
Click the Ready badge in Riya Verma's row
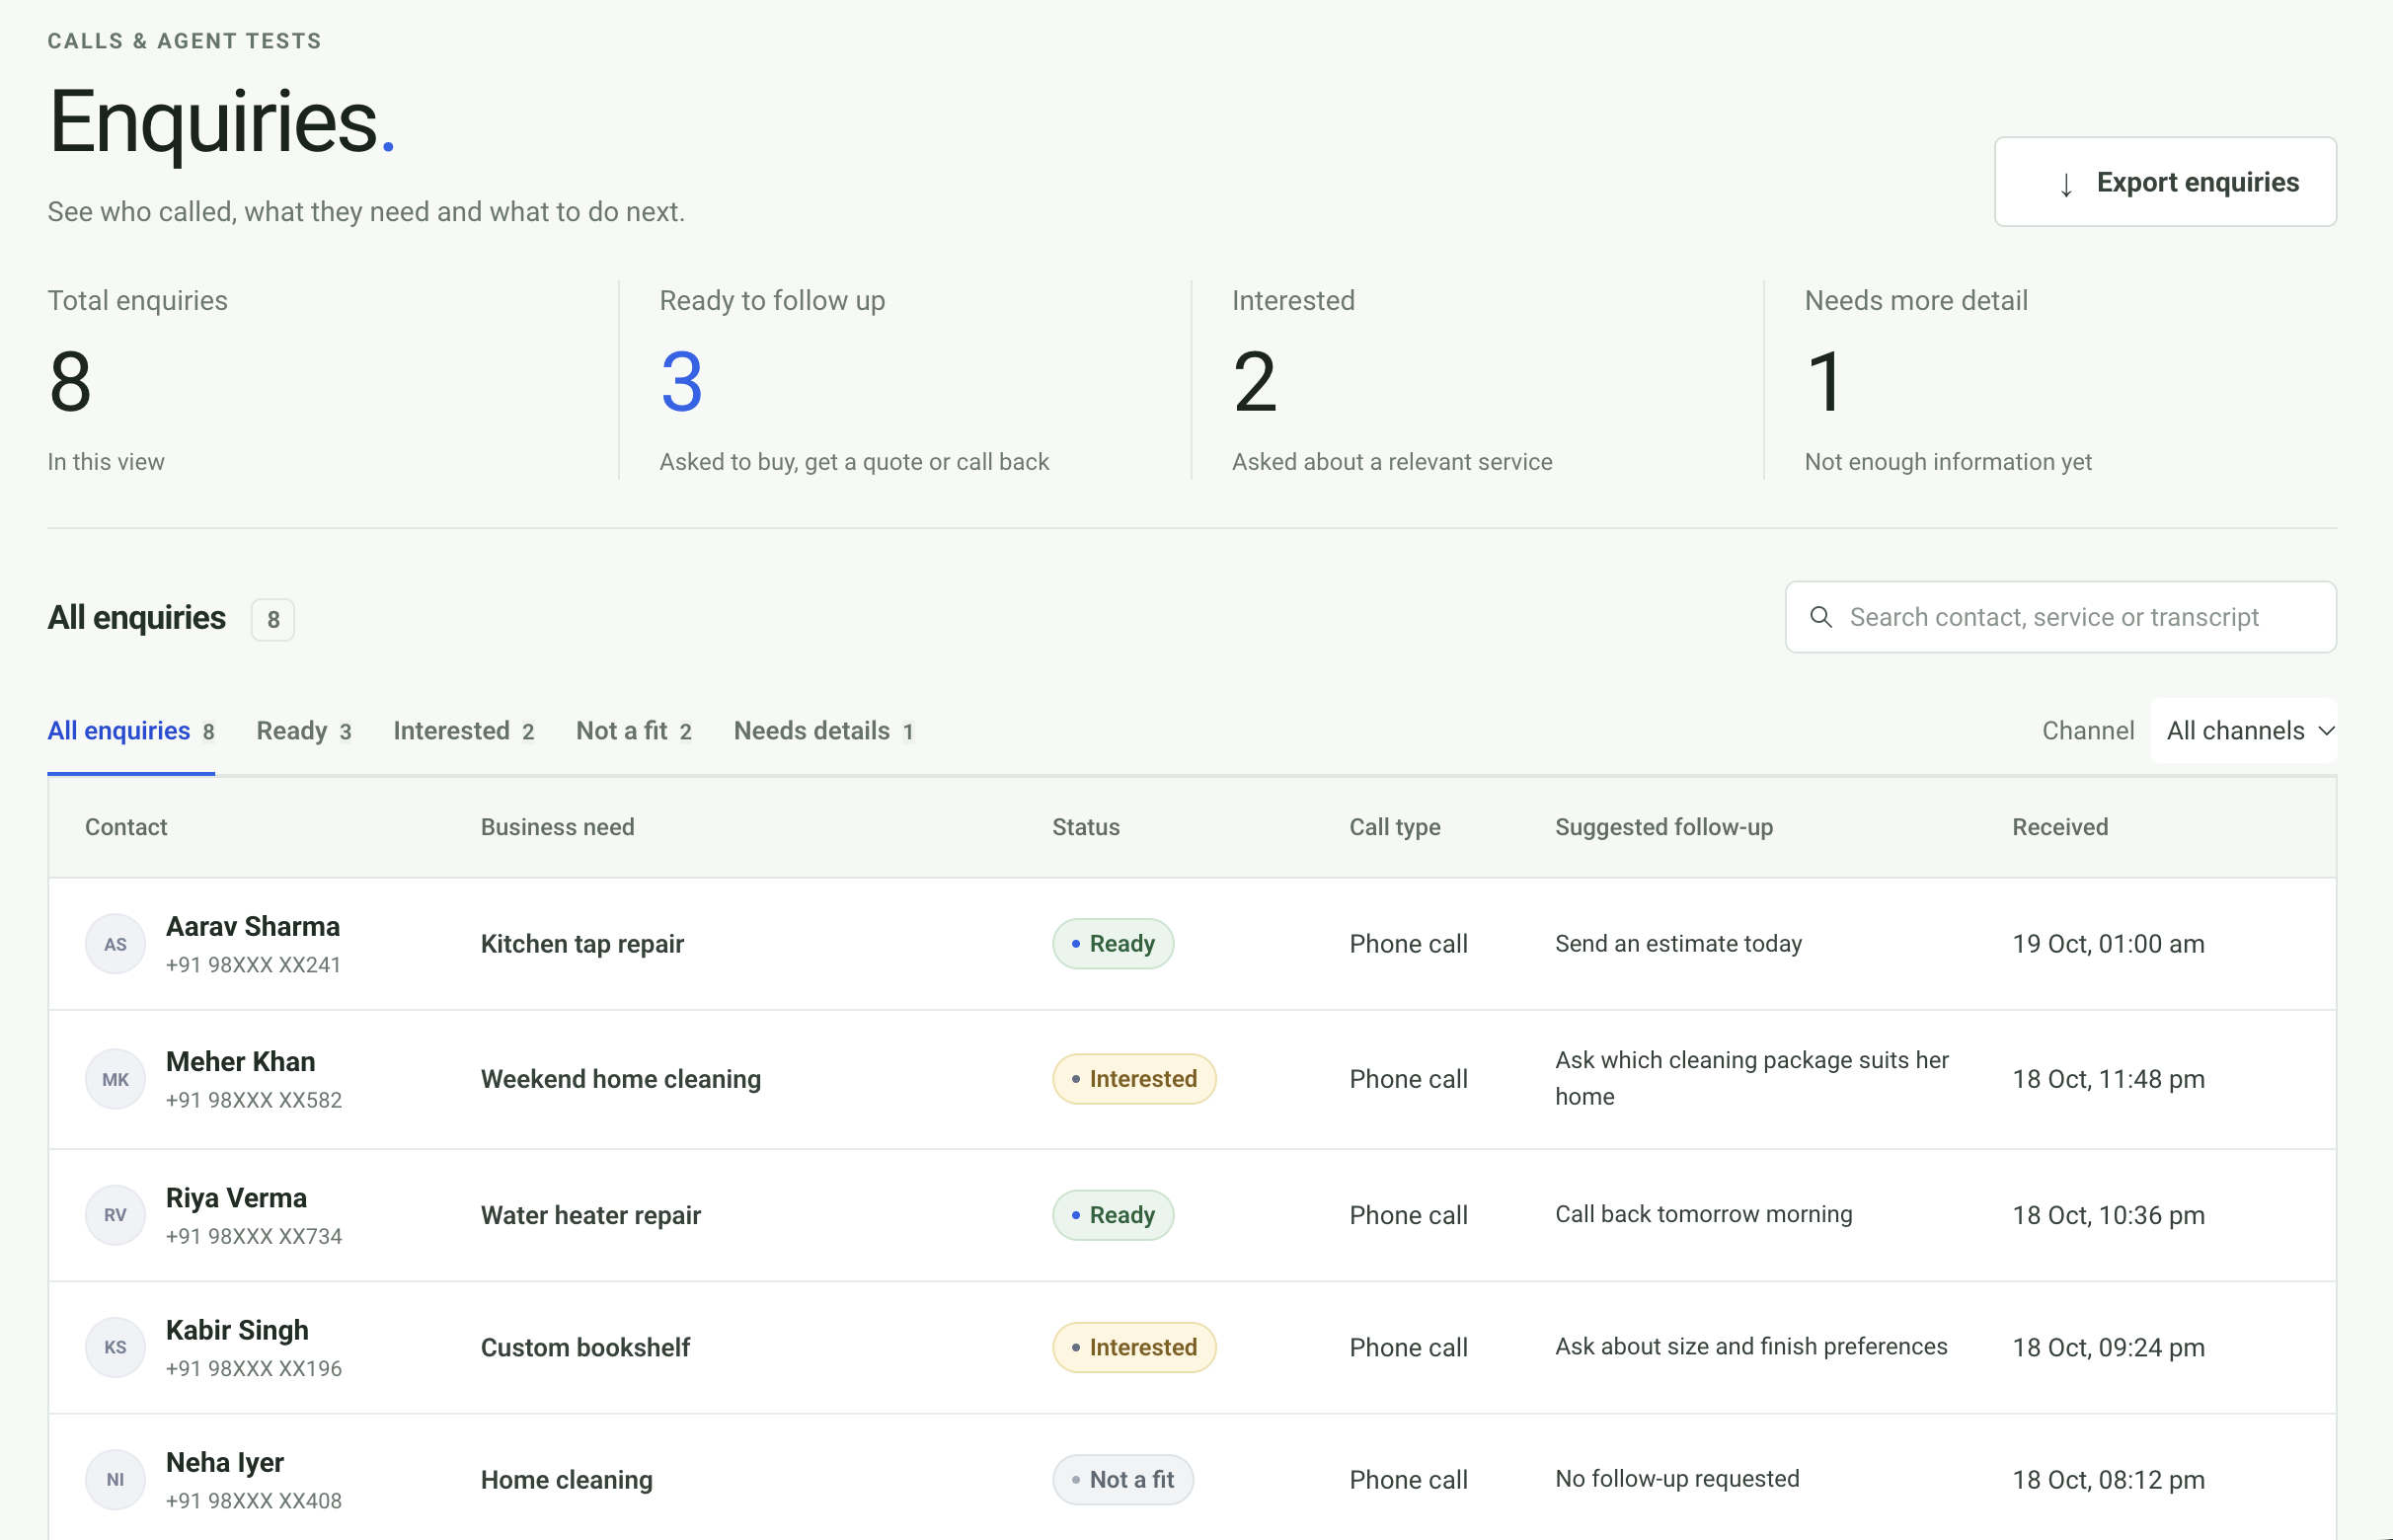coord(1113,1215)
